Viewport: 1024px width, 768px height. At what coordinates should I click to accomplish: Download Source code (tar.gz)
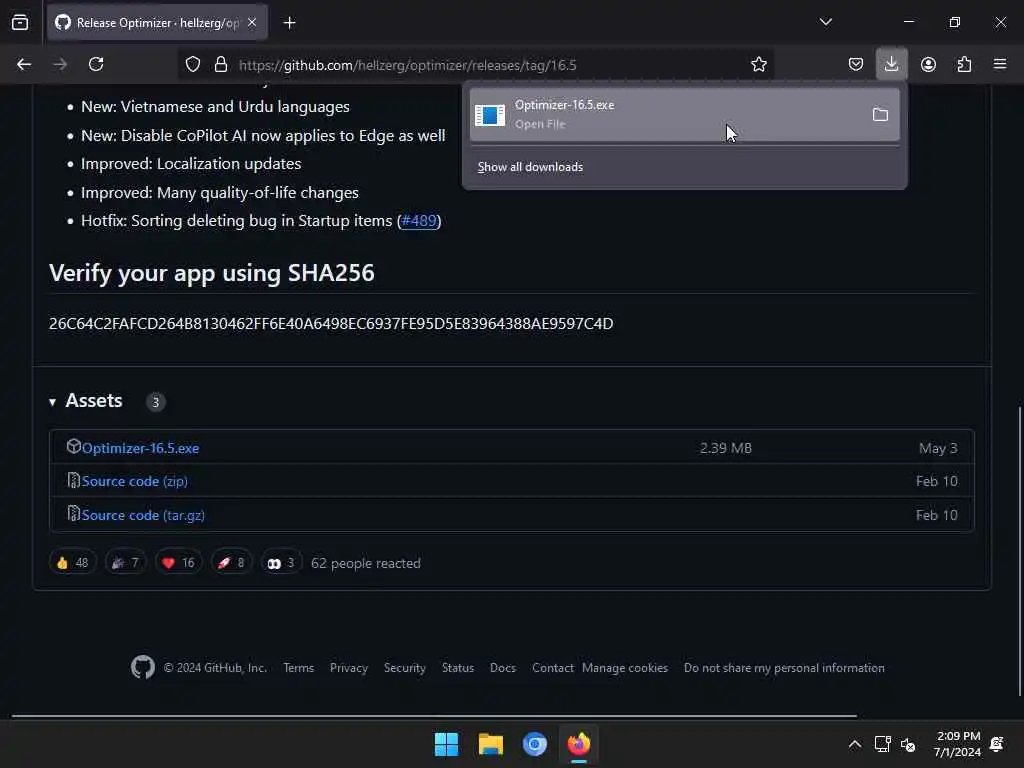pos(143,515)
